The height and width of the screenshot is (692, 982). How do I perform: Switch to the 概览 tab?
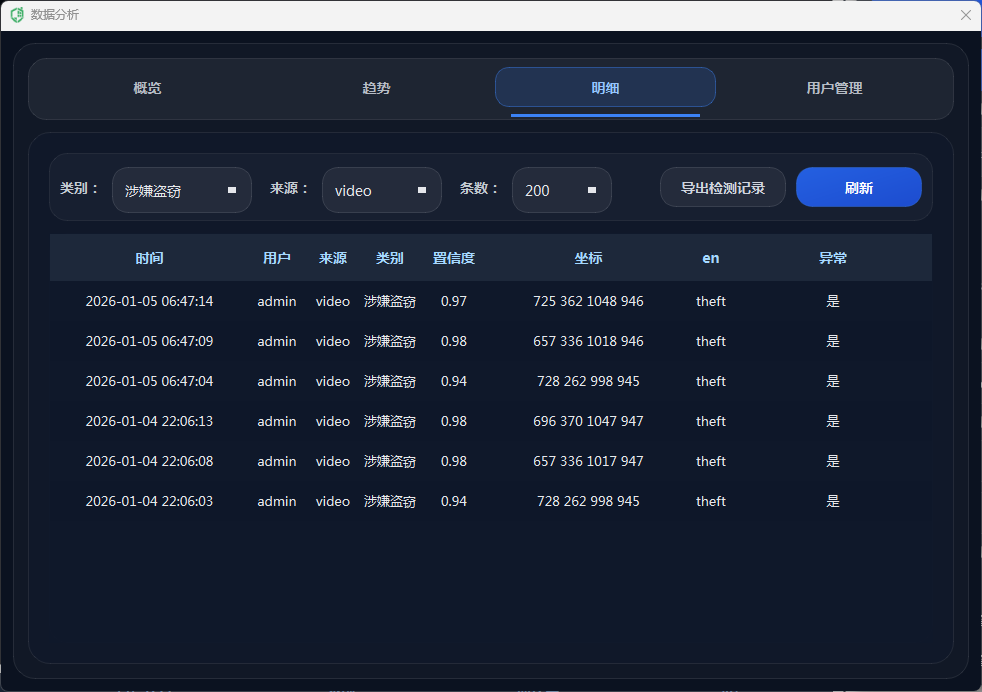(x=147, y=88)
